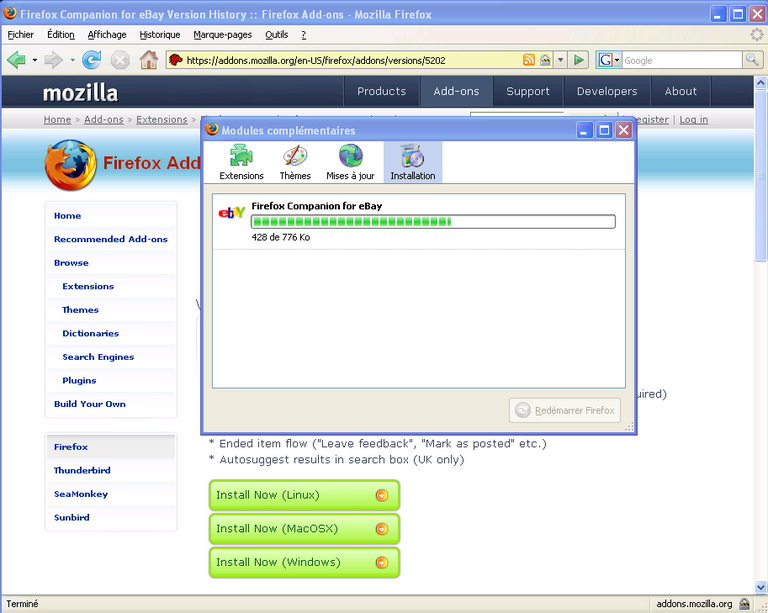Image resolution: width=768 pixels, height=613 pixels.
Task: Reload the page with the refresh icon
Action: coord(92,60)
